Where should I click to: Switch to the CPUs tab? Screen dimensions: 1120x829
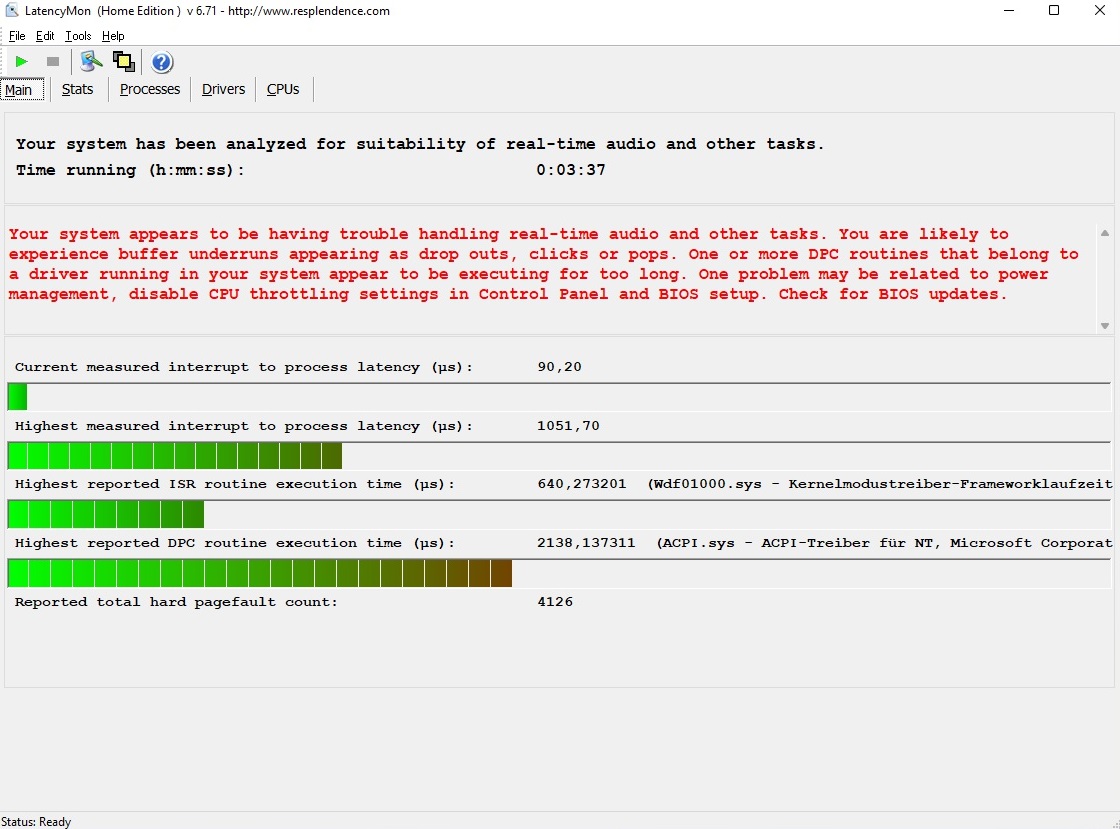(283, 89)
